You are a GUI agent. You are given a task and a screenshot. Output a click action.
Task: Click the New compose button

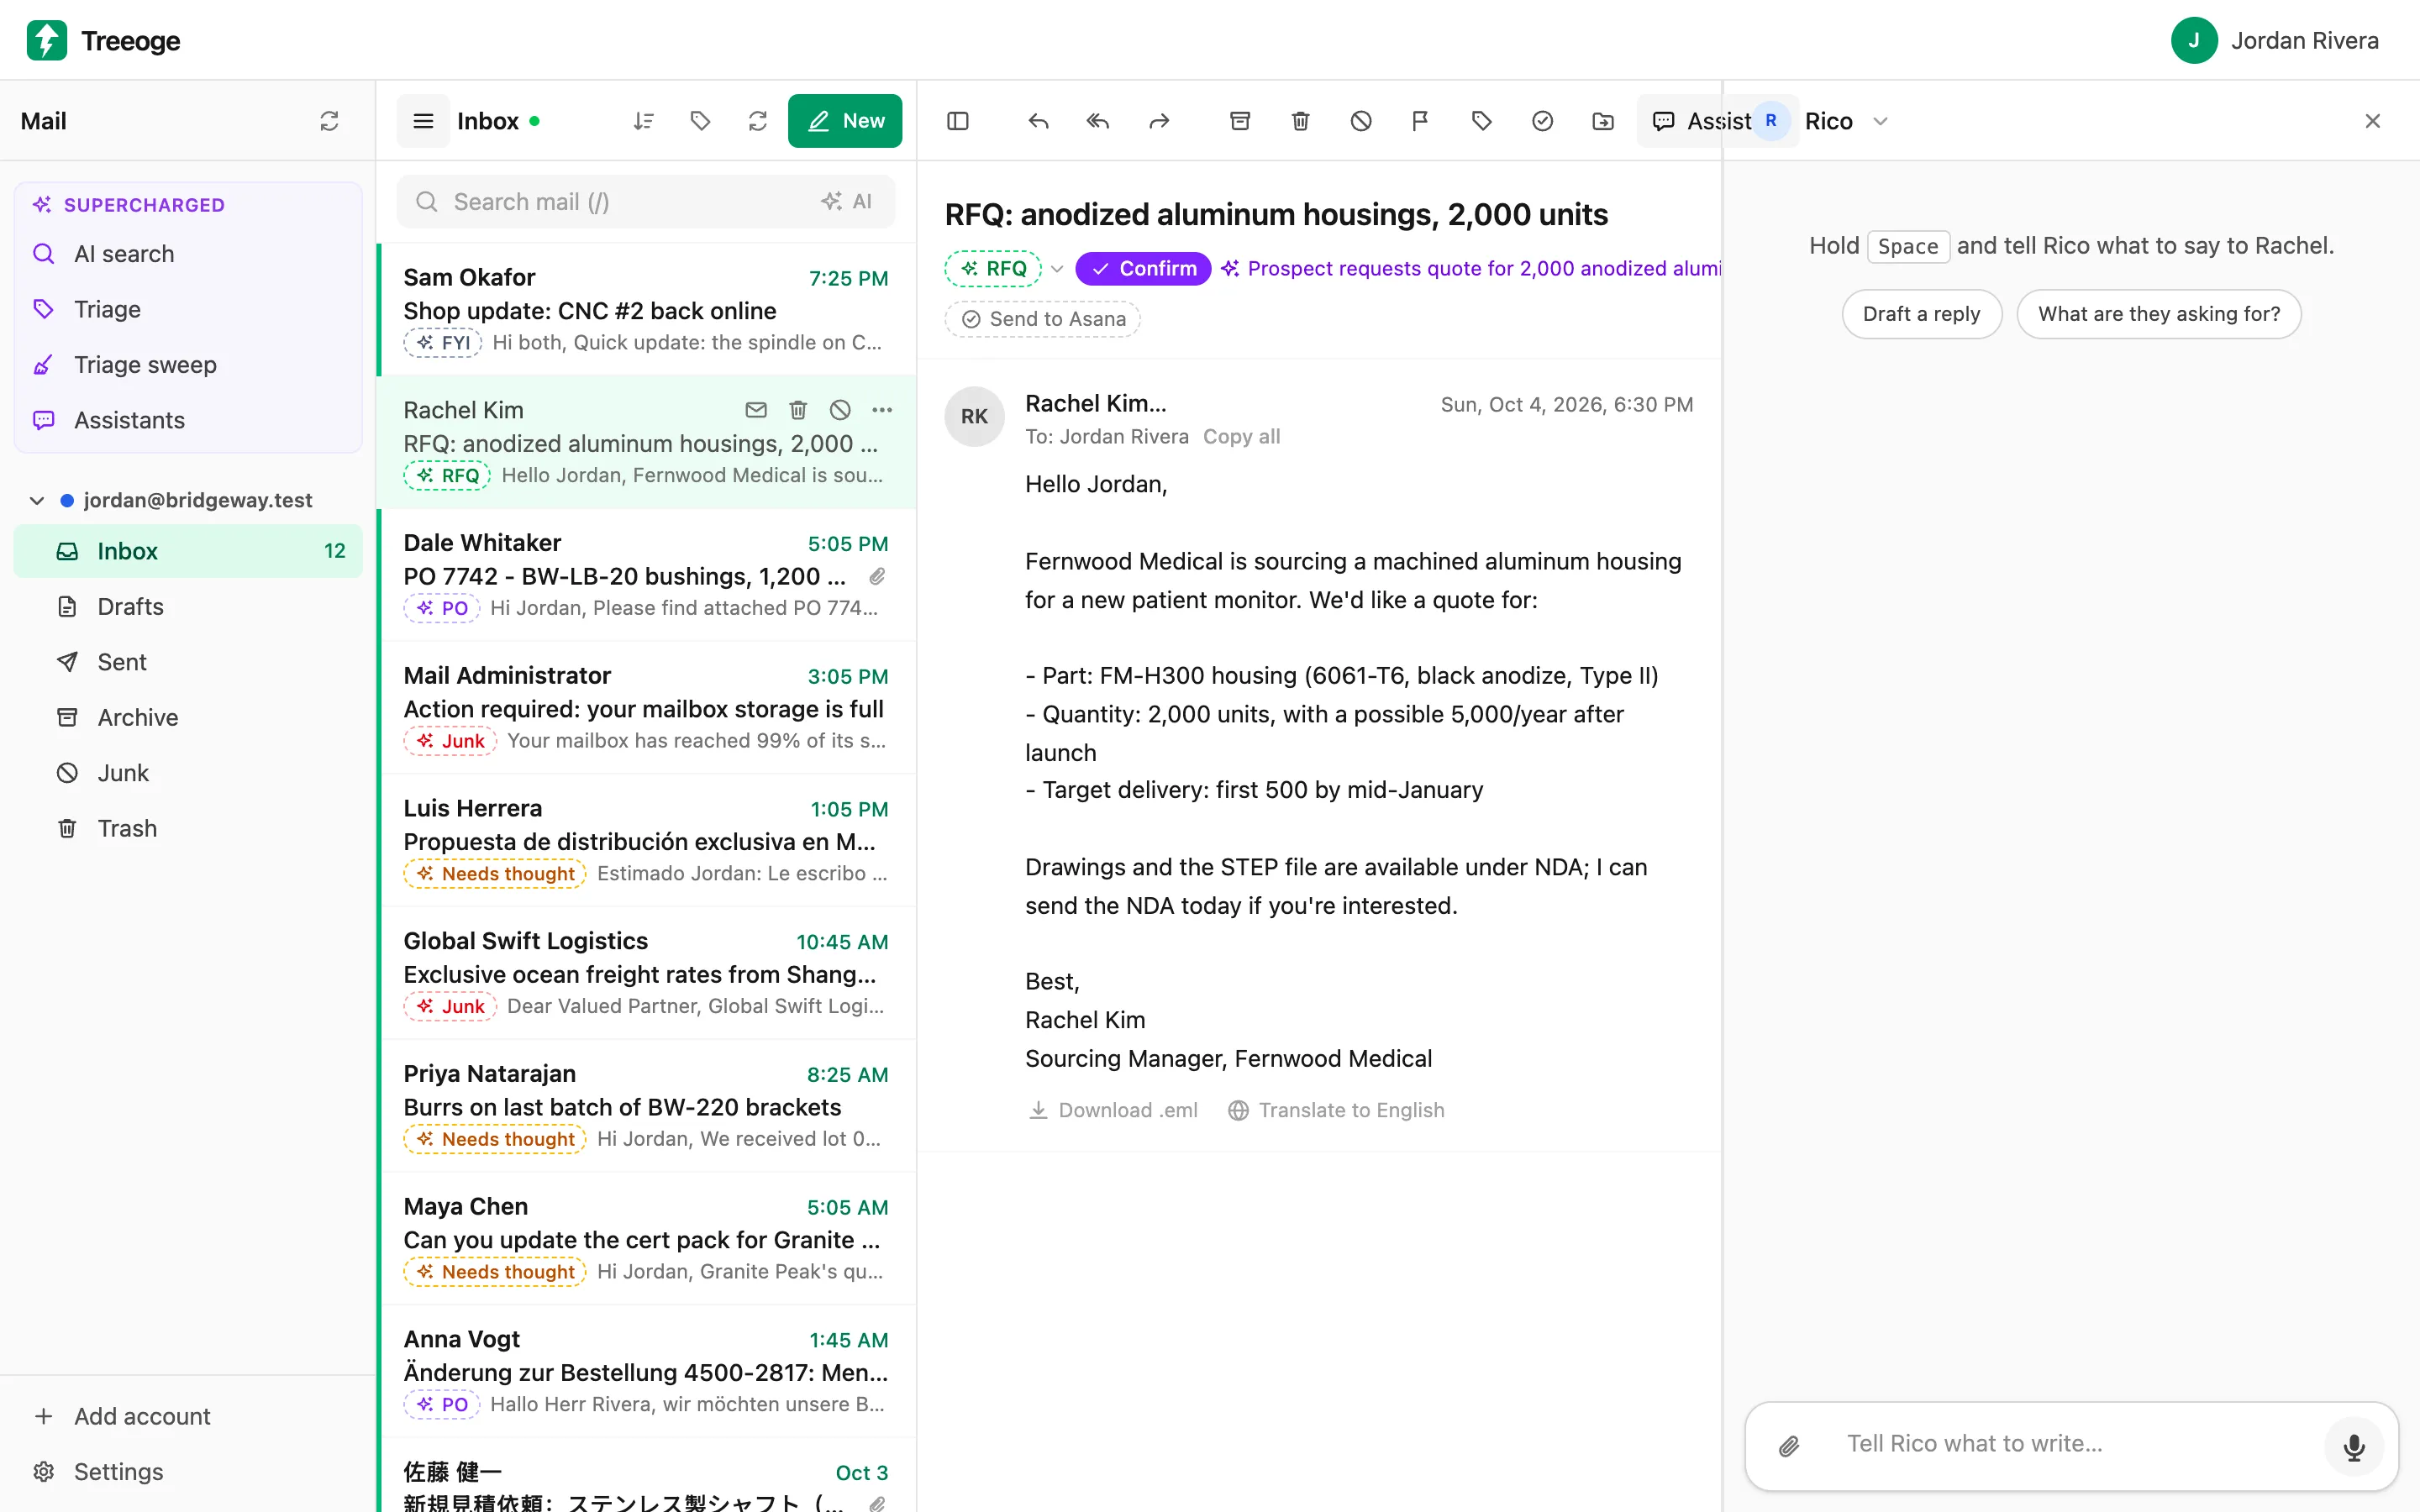(x=845, y=121)
